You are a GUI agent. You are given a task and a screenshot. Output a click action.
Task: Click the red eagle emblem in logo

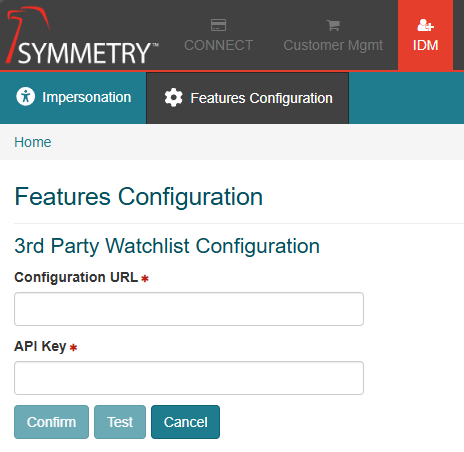click(27, 32)
